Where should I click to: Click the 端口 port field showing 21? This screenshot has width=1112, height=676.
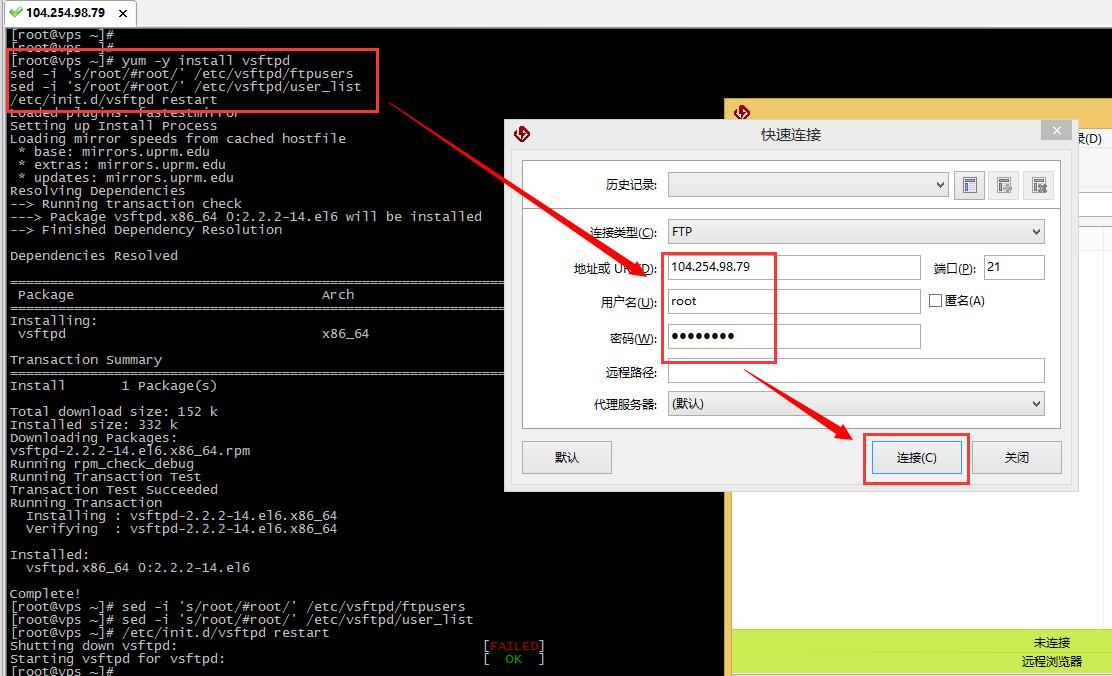coord(1014,267)
